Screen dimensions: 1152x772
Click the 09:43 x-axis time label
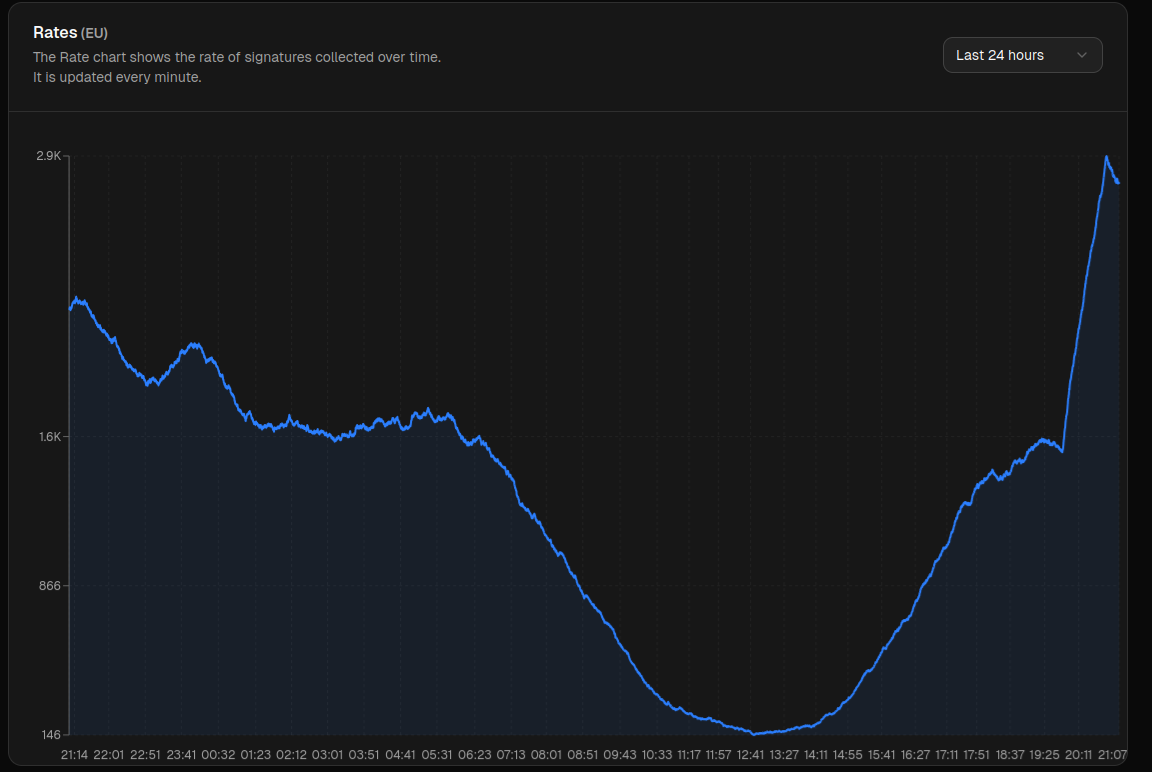click(619, 754)
